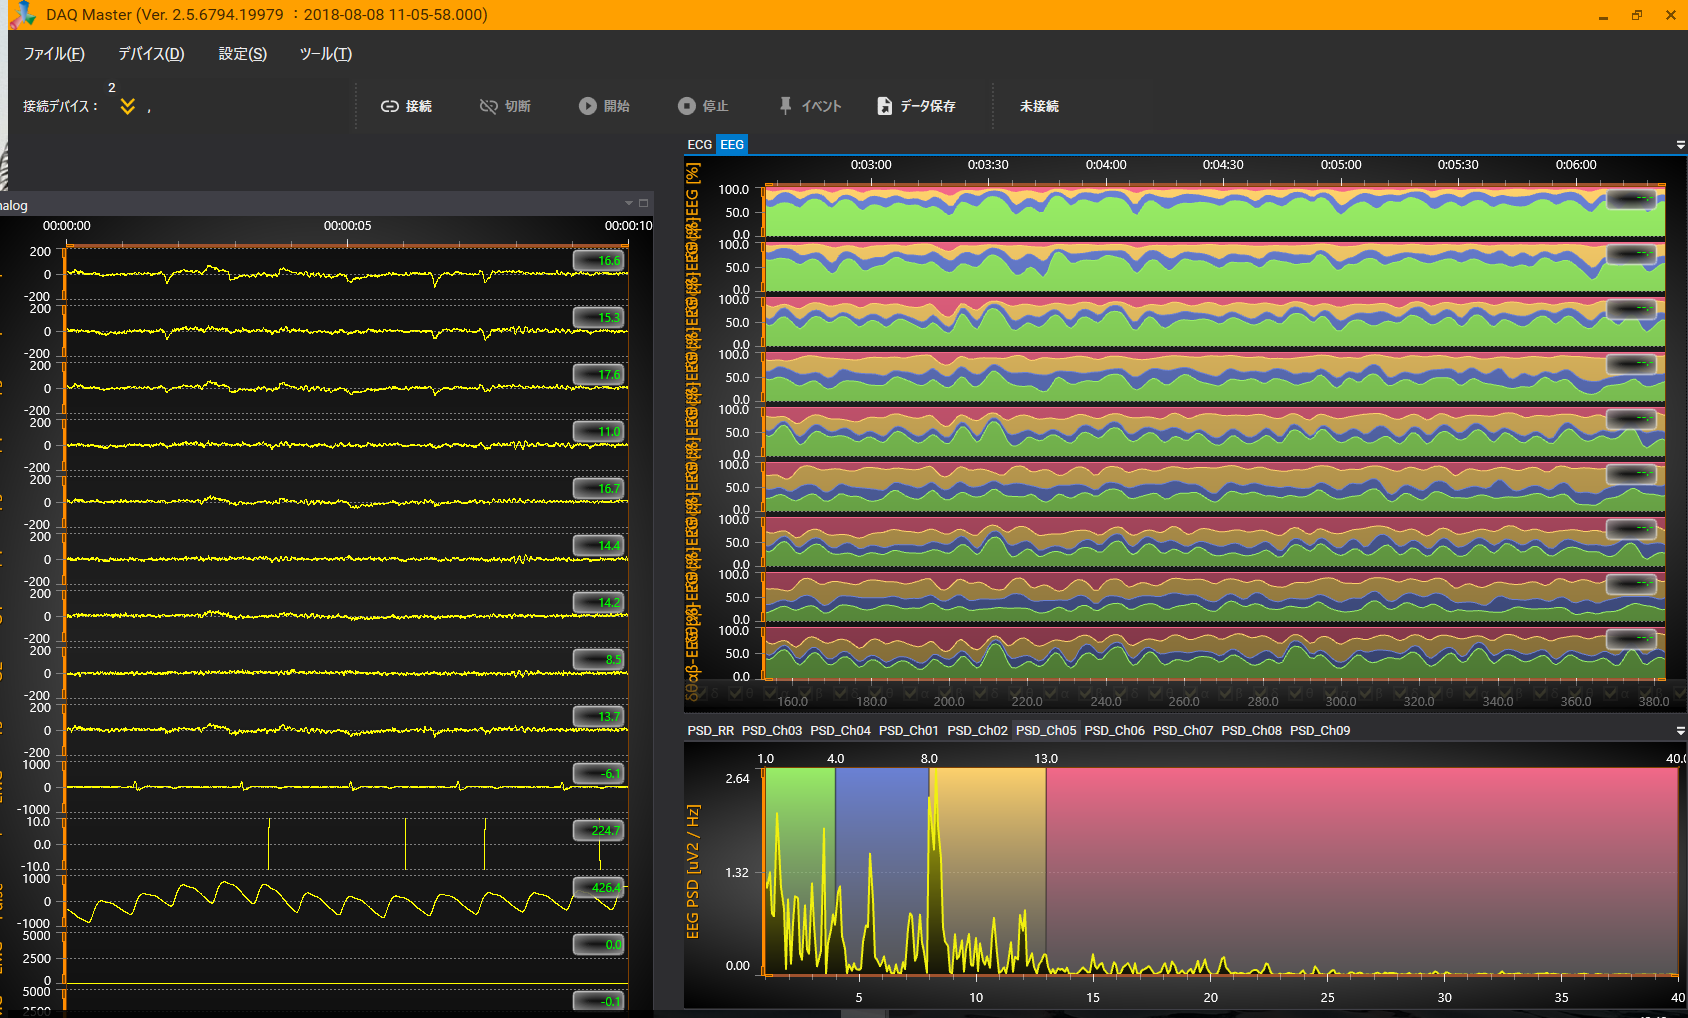
Task: Click the 14.2 value badge
Action: (599, 603)
